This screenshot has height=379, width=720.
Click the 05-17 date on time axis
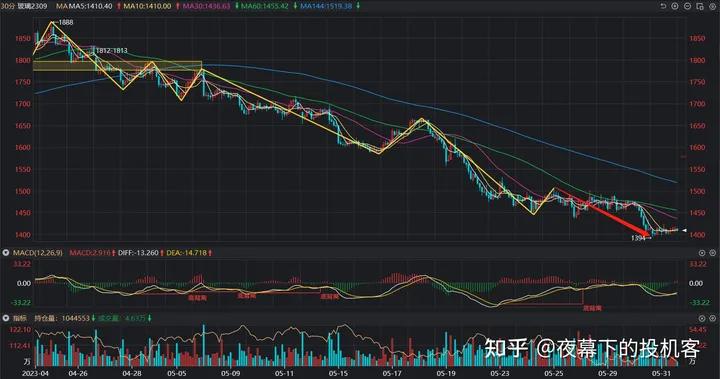392,373
